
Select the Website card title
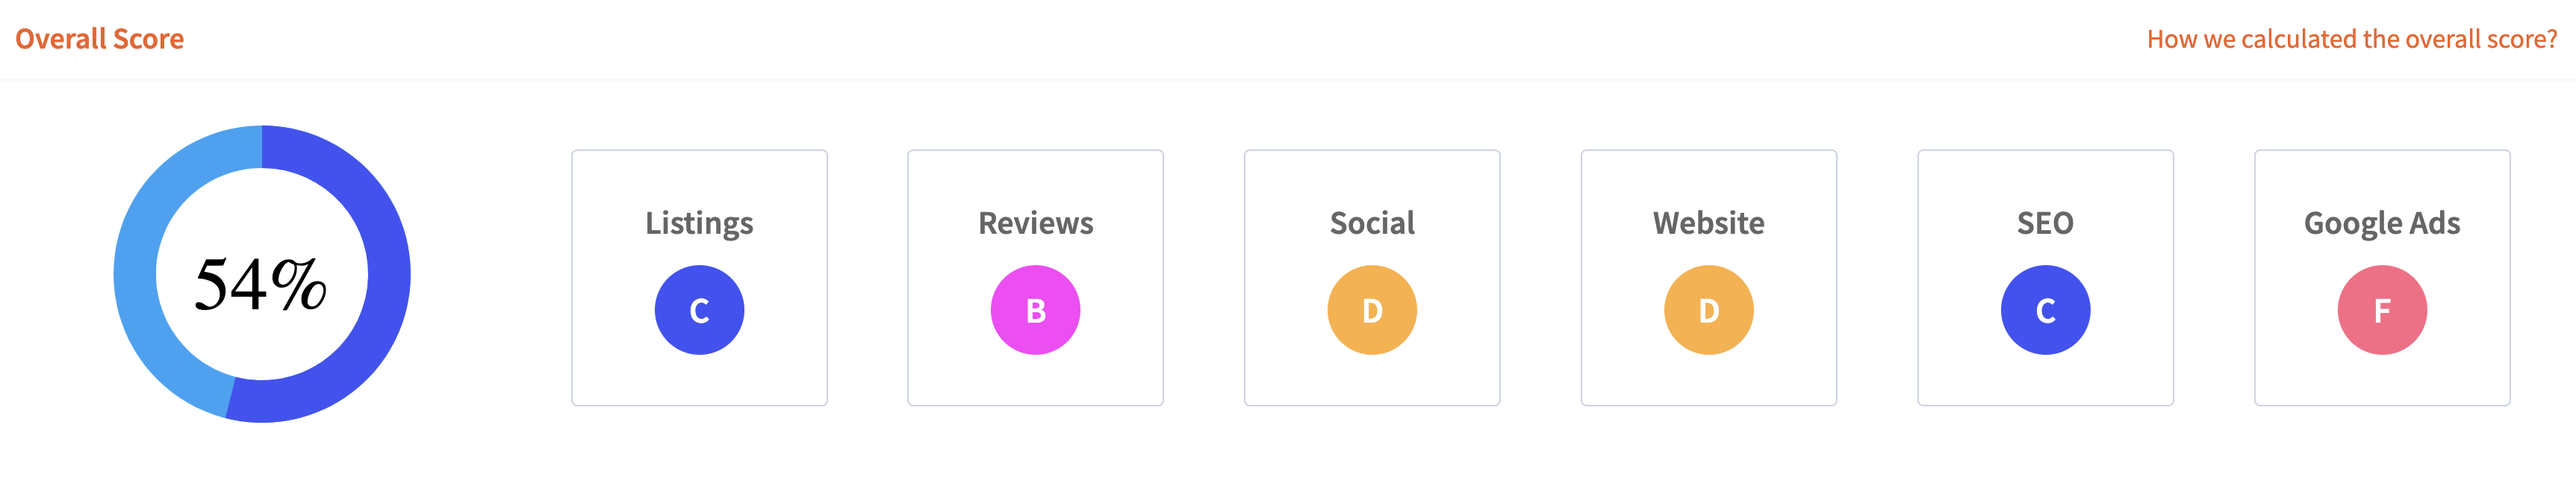1708,222
